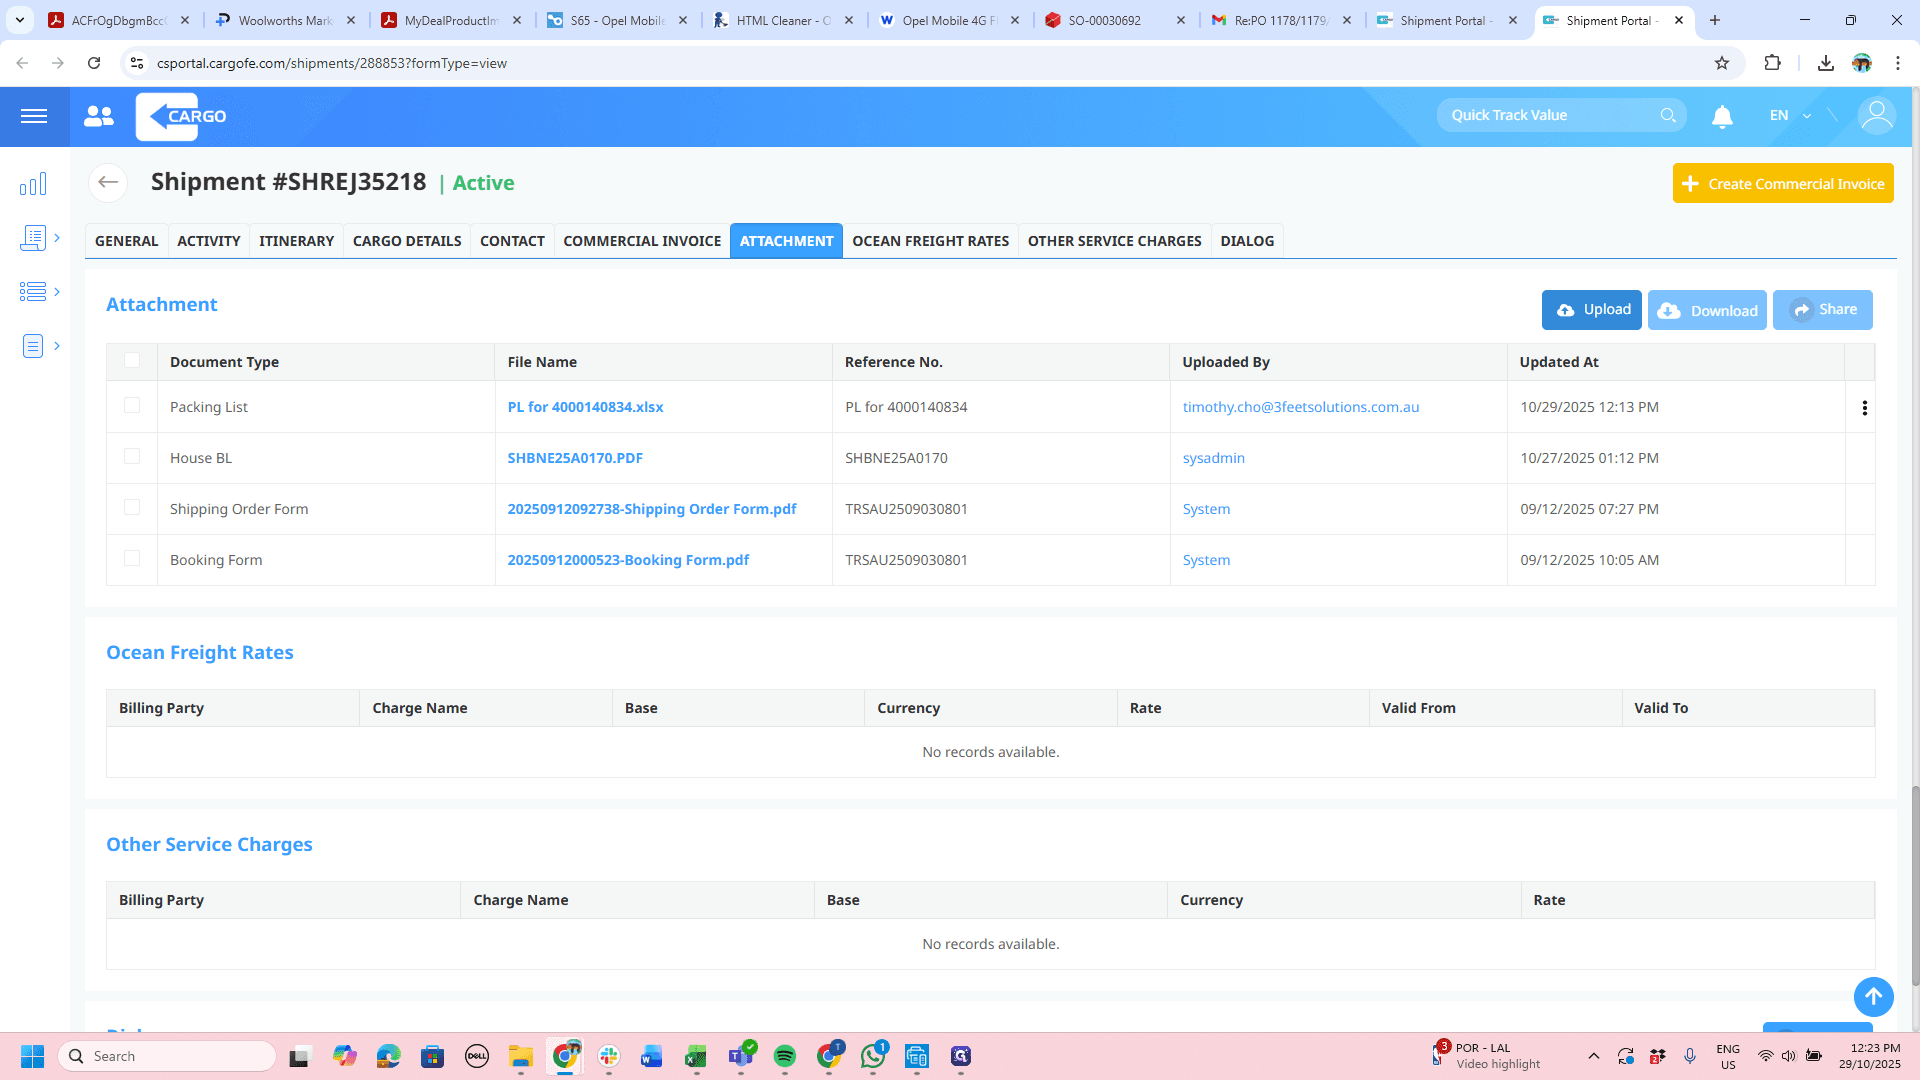Open PL for 4000140834.xlsx file link

point(585,407)
